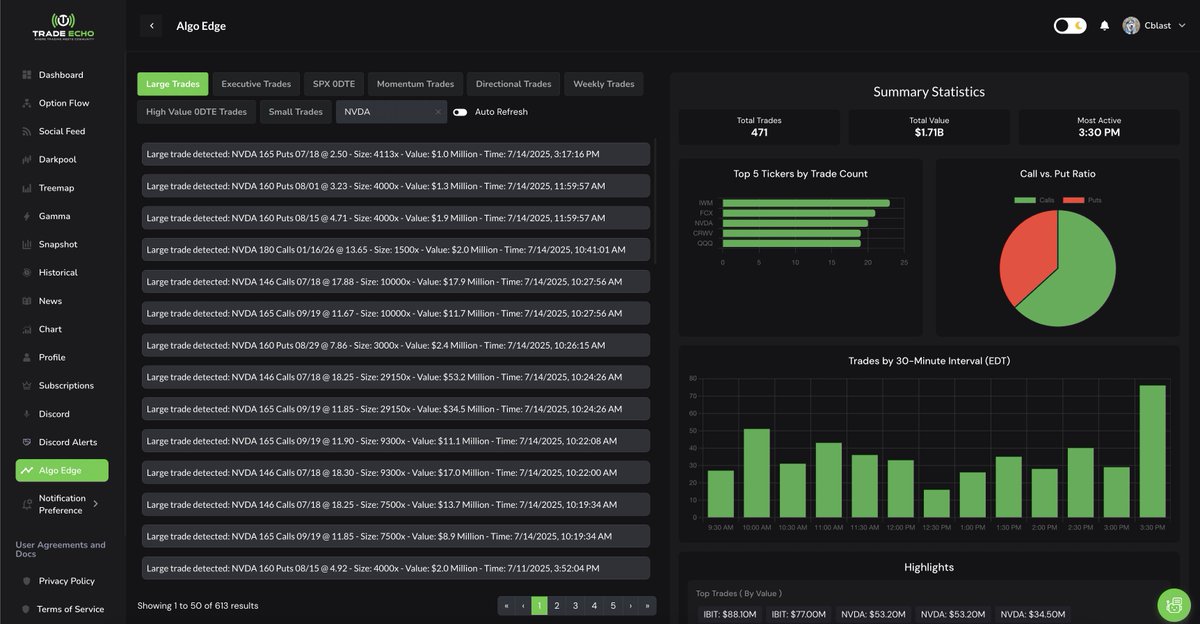Enable the Auto Refresh switch
The width and height of the screenshot is (1200, 624).
460,112
